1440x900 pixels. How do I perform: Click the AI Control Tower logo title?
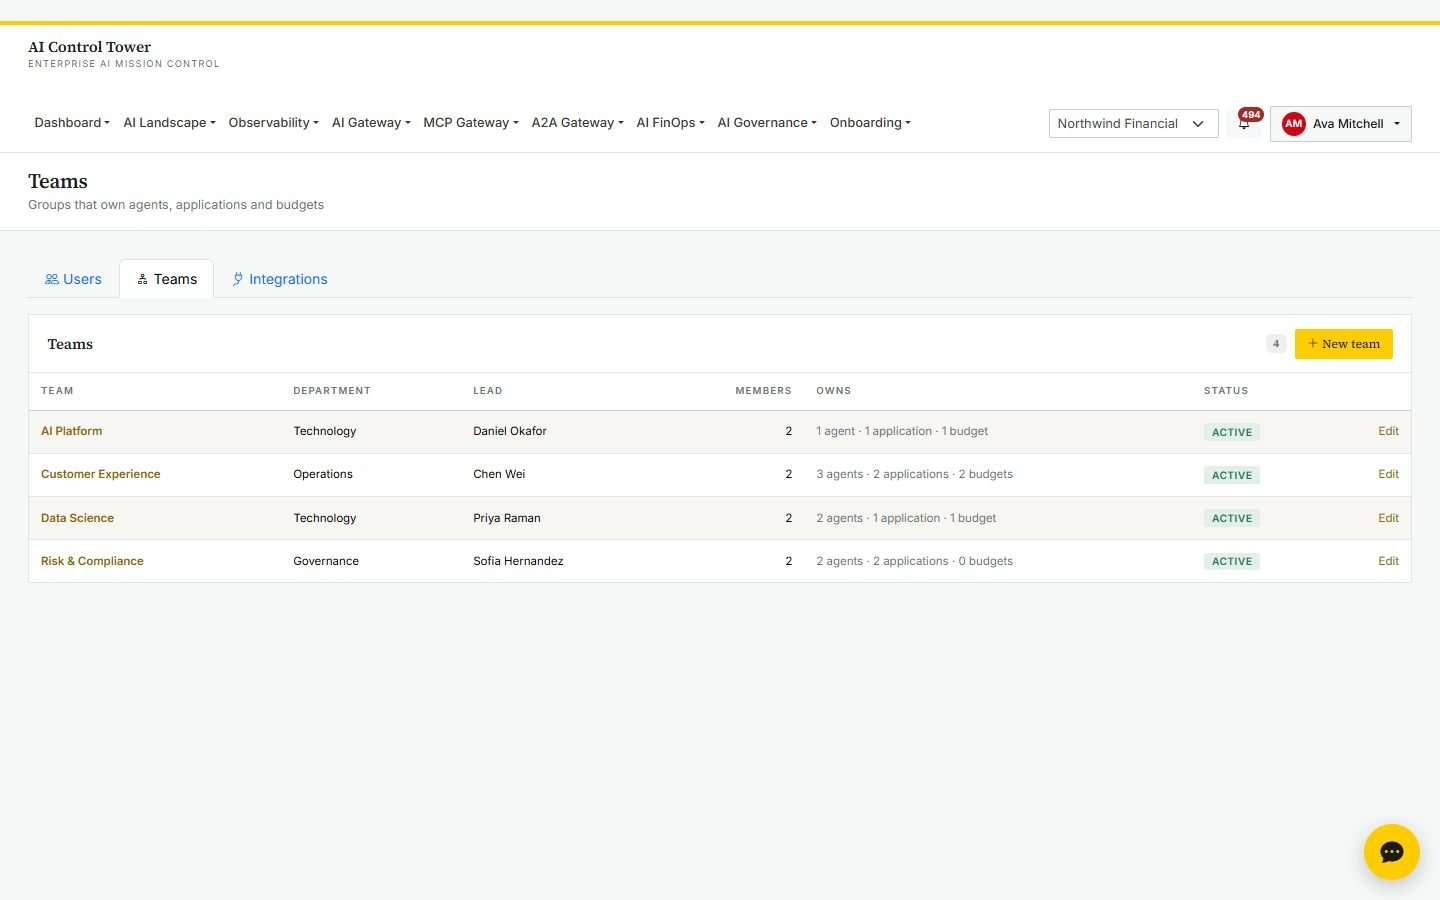click(x=89, y=47)
